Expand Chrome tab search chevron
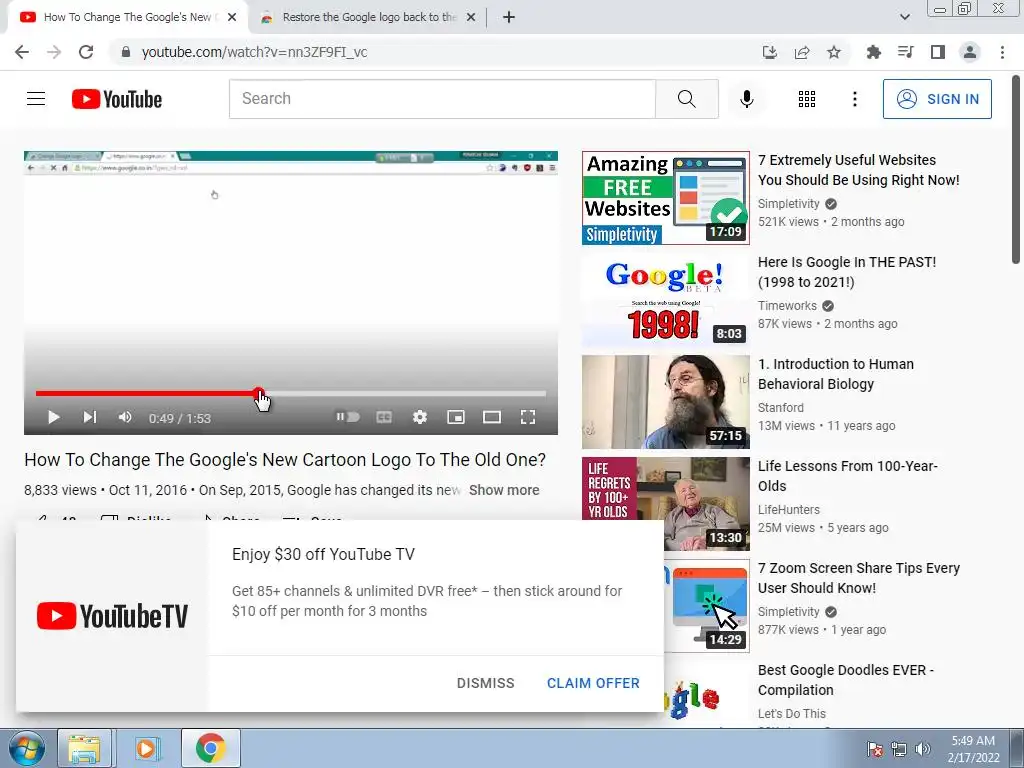This screenshot has width=1024, height=768. (904, 17)
